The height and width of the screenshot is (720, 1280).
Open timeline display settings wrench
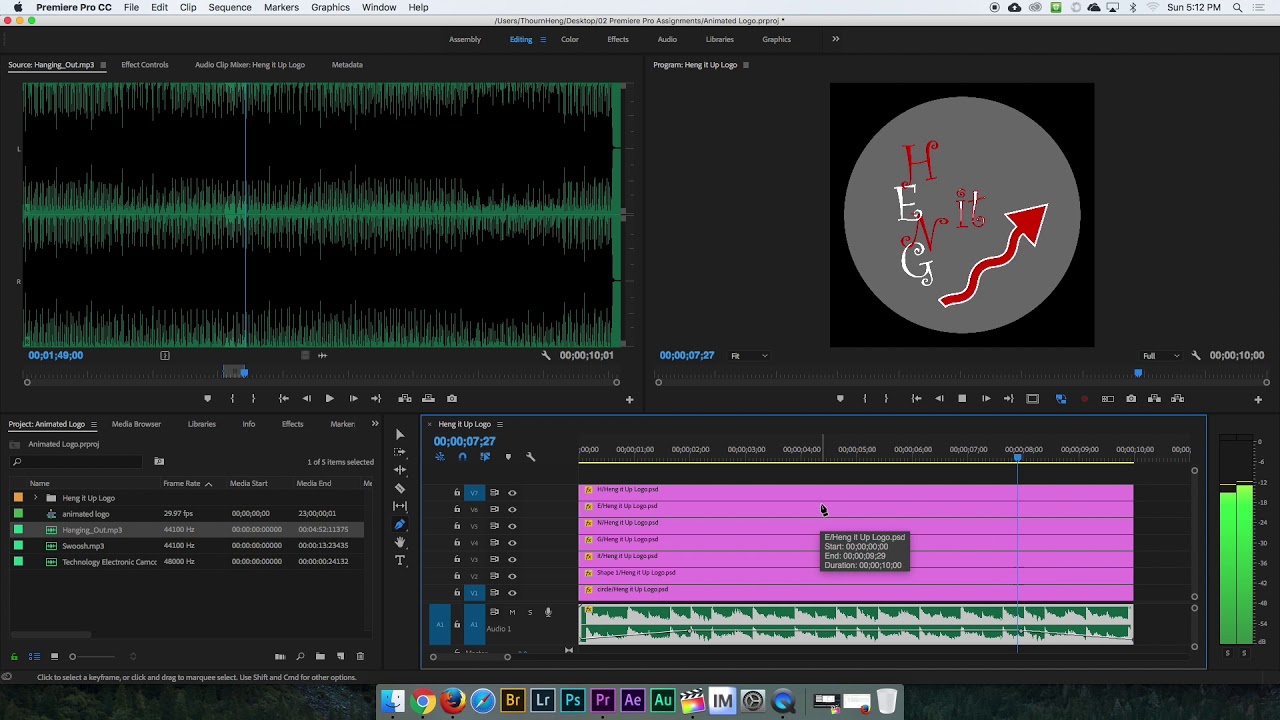pos(531,457)
